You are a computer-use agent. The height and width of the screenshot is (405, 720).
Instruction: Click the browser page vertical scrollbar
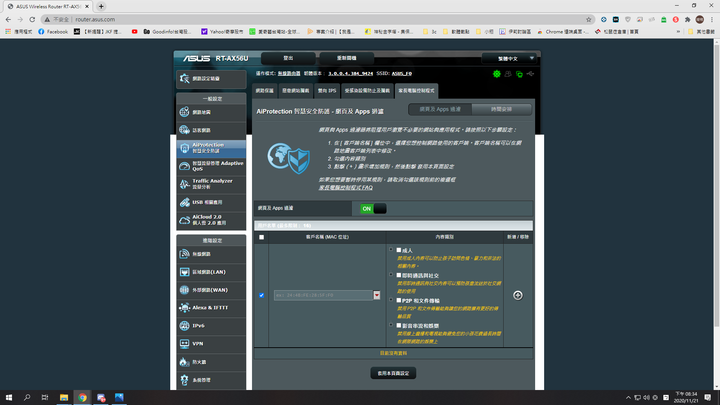[716, 184]
